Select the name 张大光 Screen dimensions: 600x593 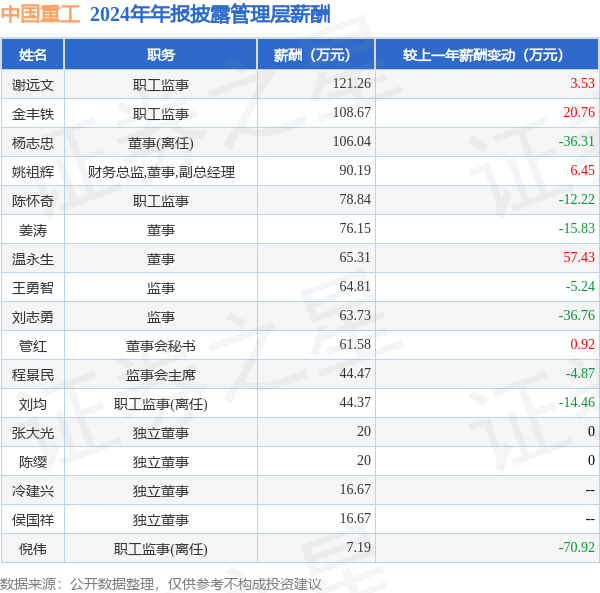tap(33, 433)
